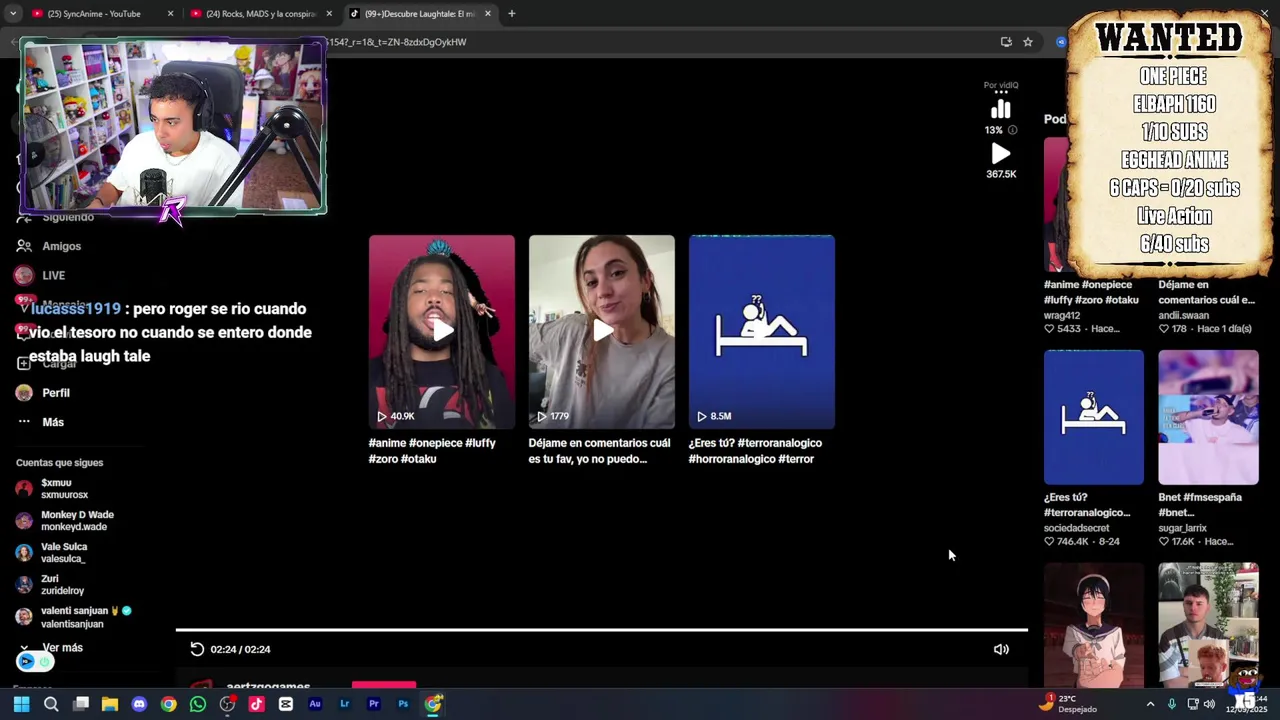Open the wrag412 author link
Viewport: 1280px width, 720px height.
pos(1061,315)
